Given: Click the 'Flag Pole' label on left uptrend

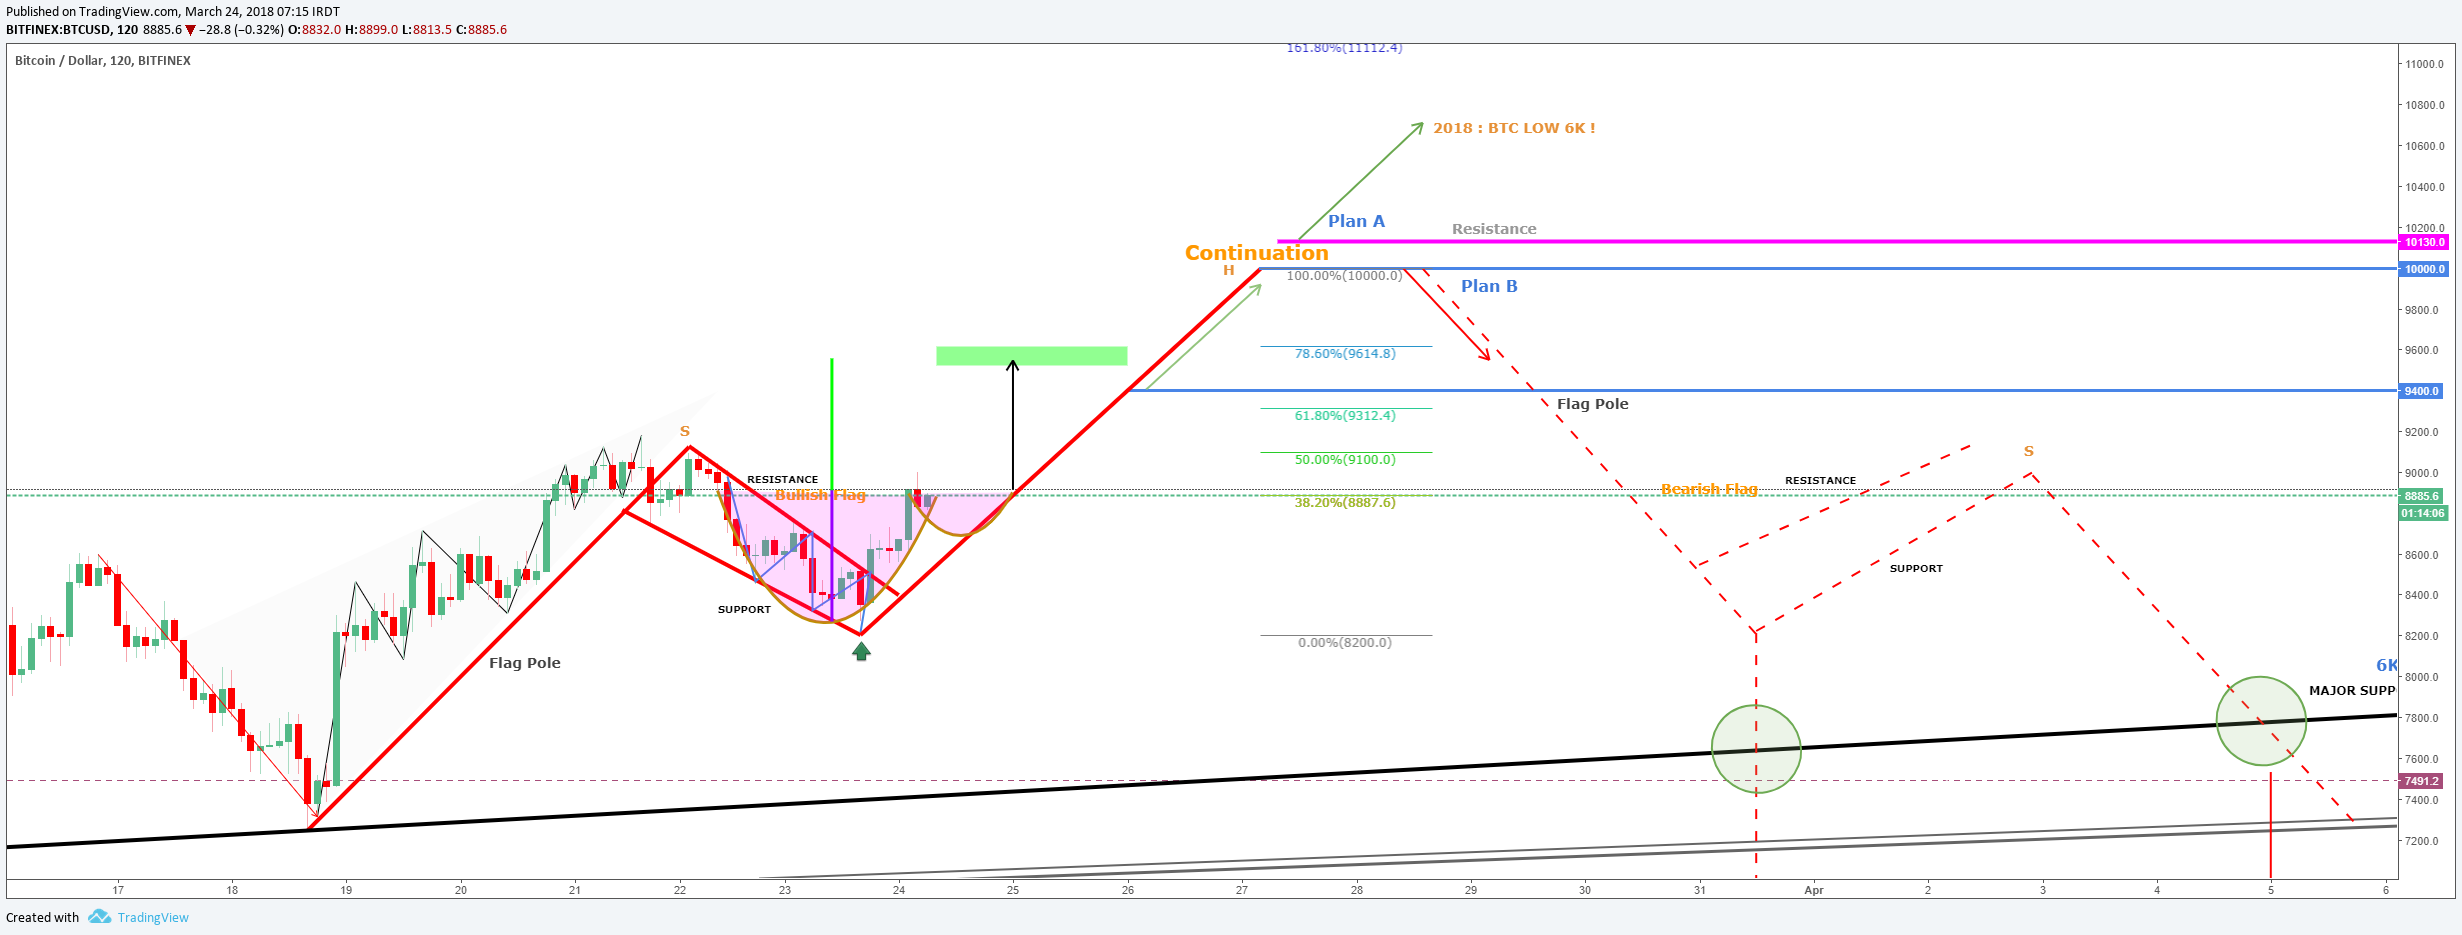Looking at the screenshot, I should tap(524, 663).
